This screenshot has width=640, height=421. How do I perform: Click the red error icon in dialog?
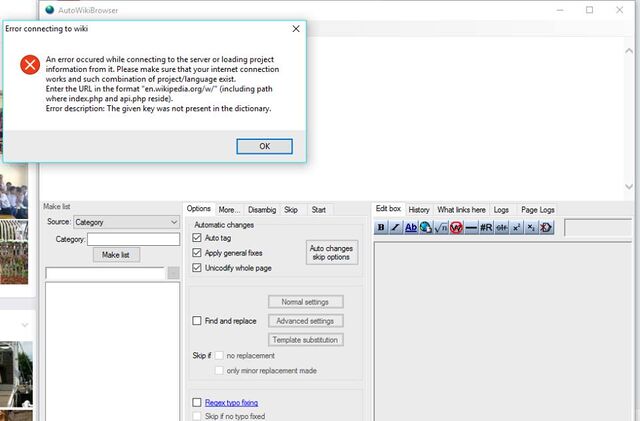30,65
